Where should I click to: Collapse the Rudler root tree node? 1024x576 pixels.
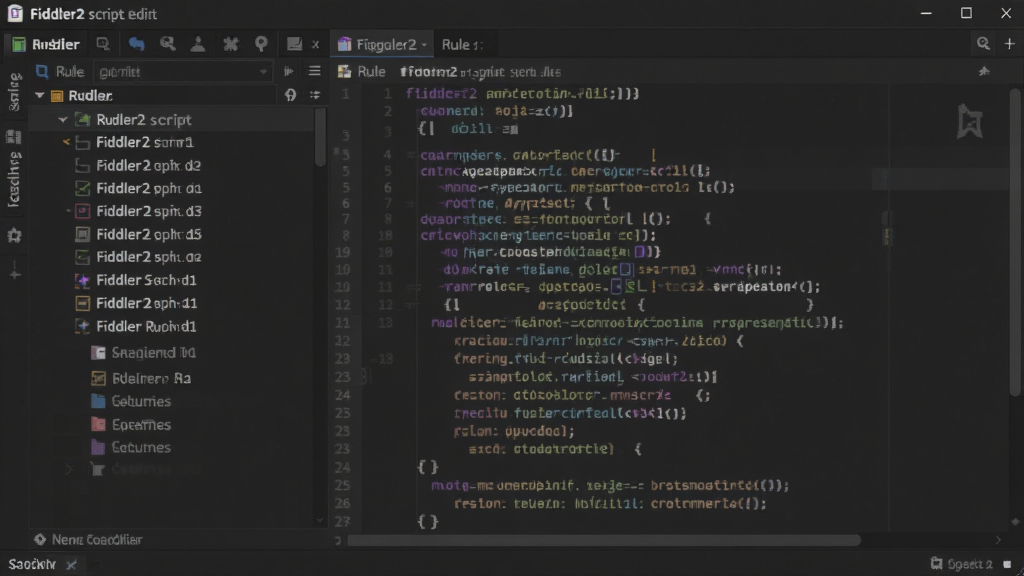pos(40,95)
